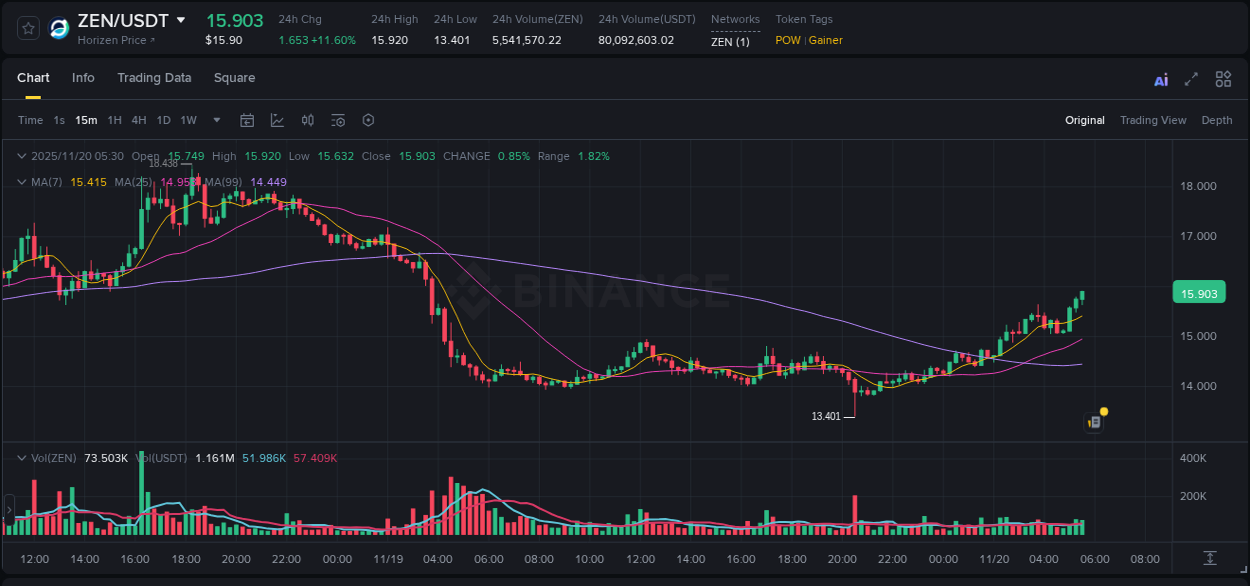Collapse the Vol indicator panel
This screenshot has width=1250, height=586.
(21, 458)
